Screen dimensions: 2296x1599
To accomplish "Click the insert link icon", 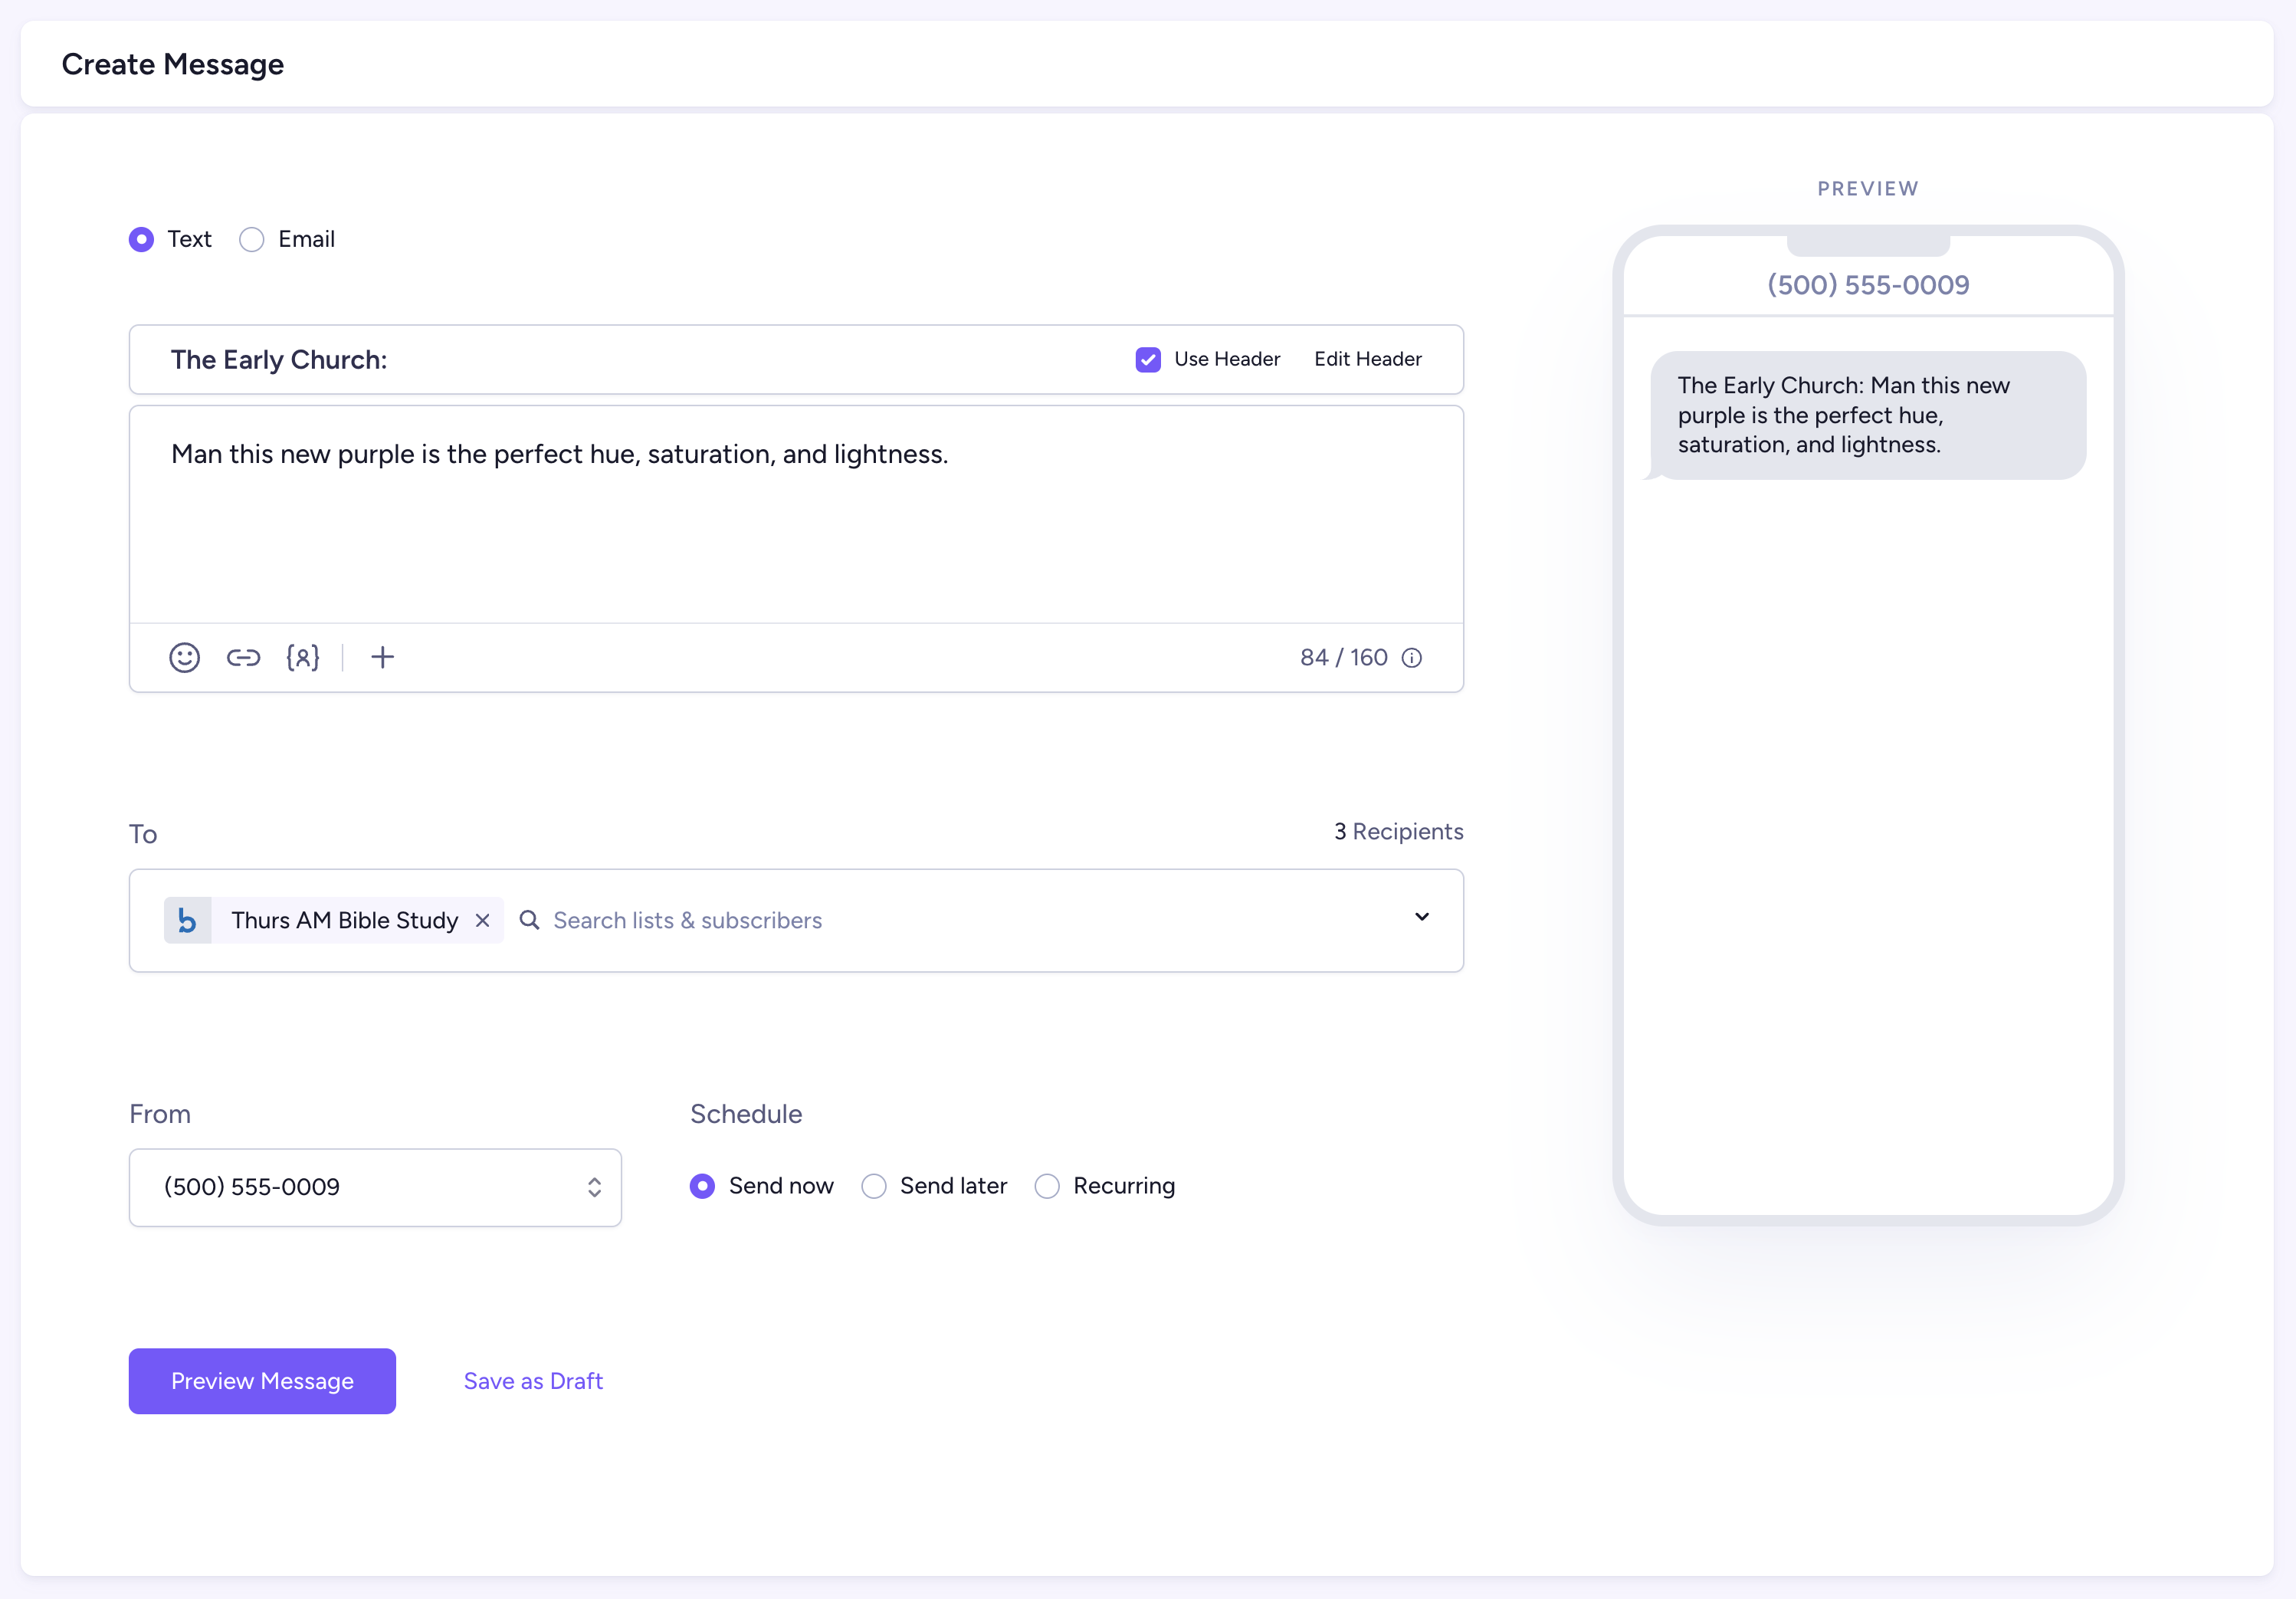I will (x=243, y=657).
